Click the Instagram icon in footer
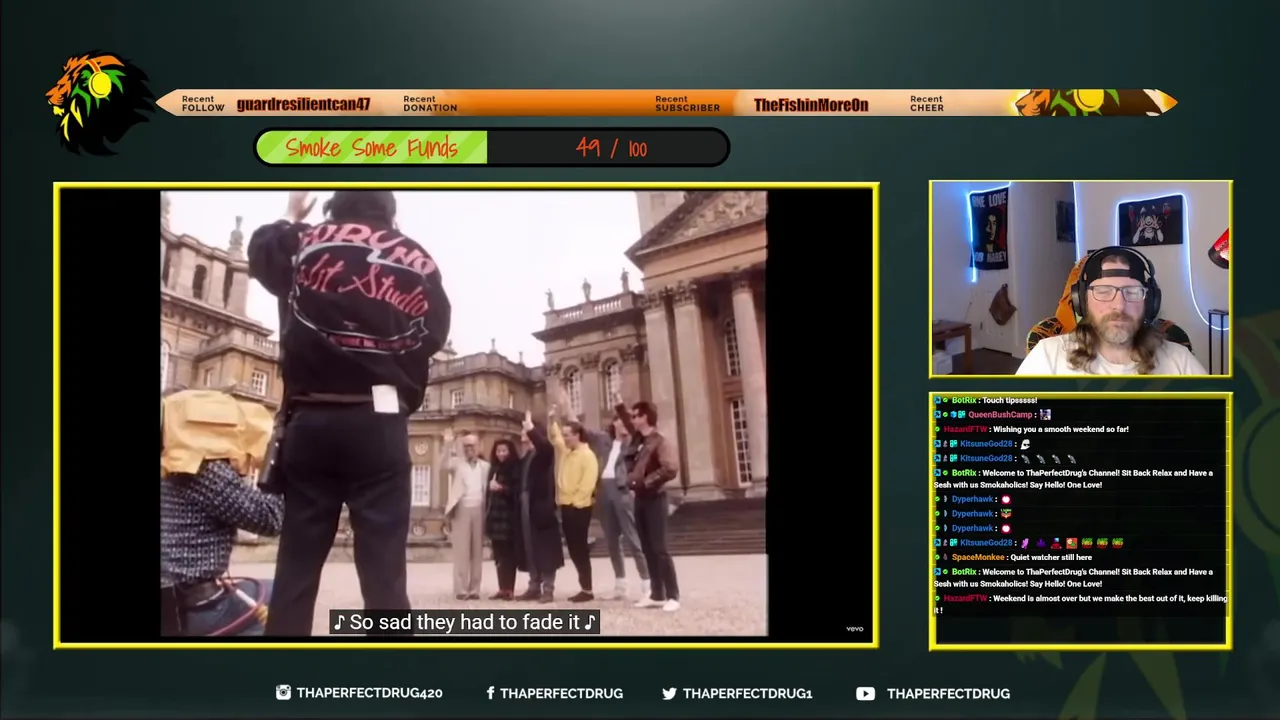 tap(284, 692)
